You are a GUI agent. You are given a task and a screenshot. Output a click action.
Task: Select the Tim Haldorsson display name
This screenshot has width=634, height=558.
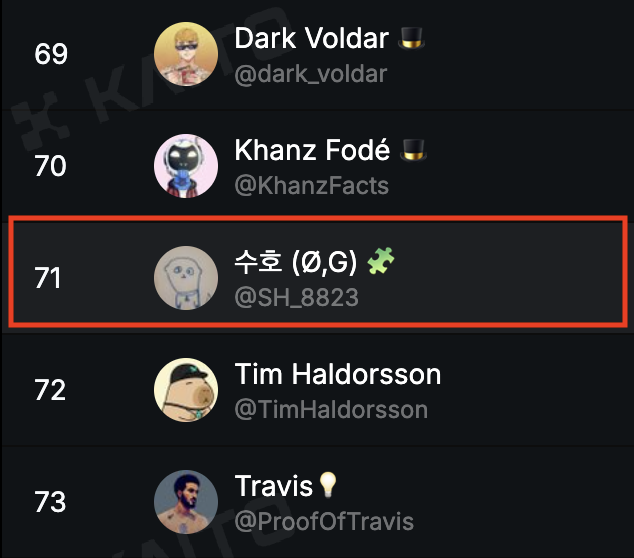click(338, 374)
